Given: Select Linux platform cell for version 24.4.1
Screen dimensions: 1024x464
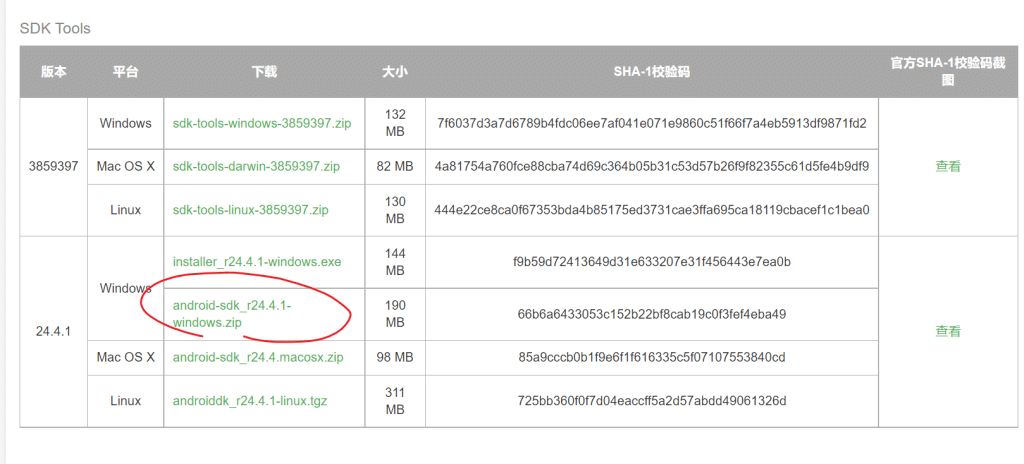Looking at the screenshot, I should [x=125, y=401].
